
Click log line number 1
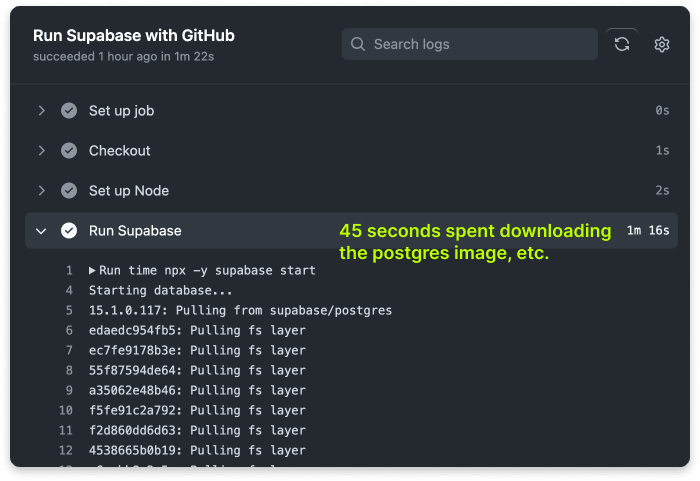69,270
